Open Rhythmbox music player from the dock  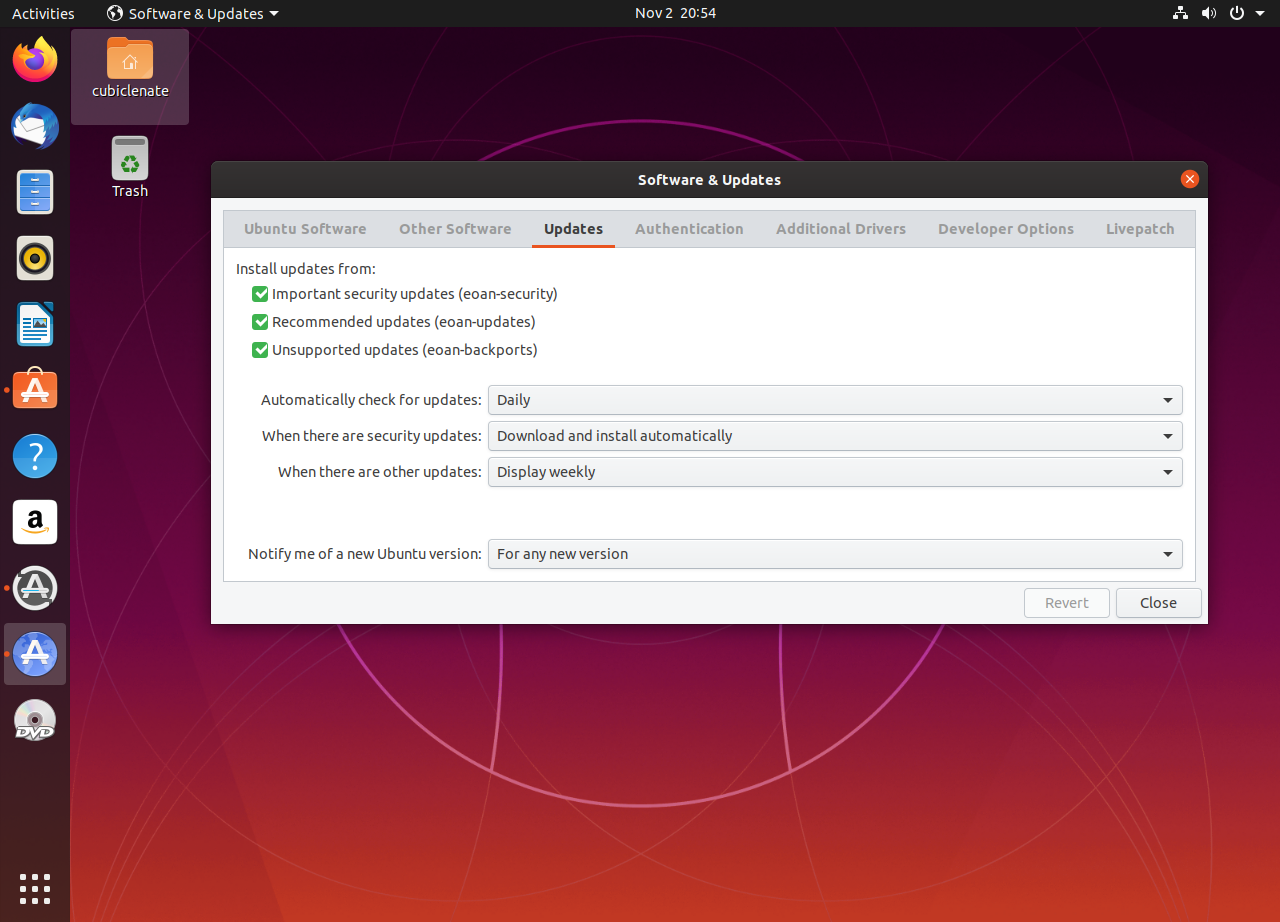35,258
